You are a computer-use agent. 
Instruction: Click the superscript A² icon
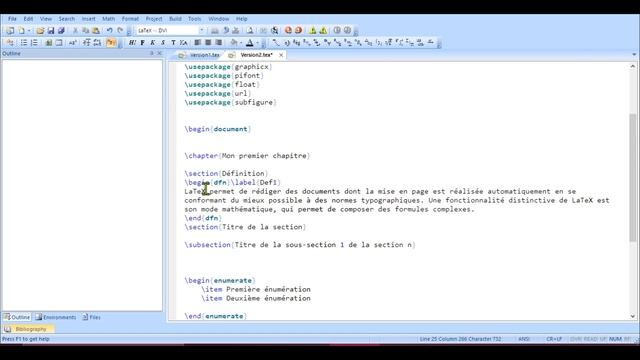pos(73,42)
